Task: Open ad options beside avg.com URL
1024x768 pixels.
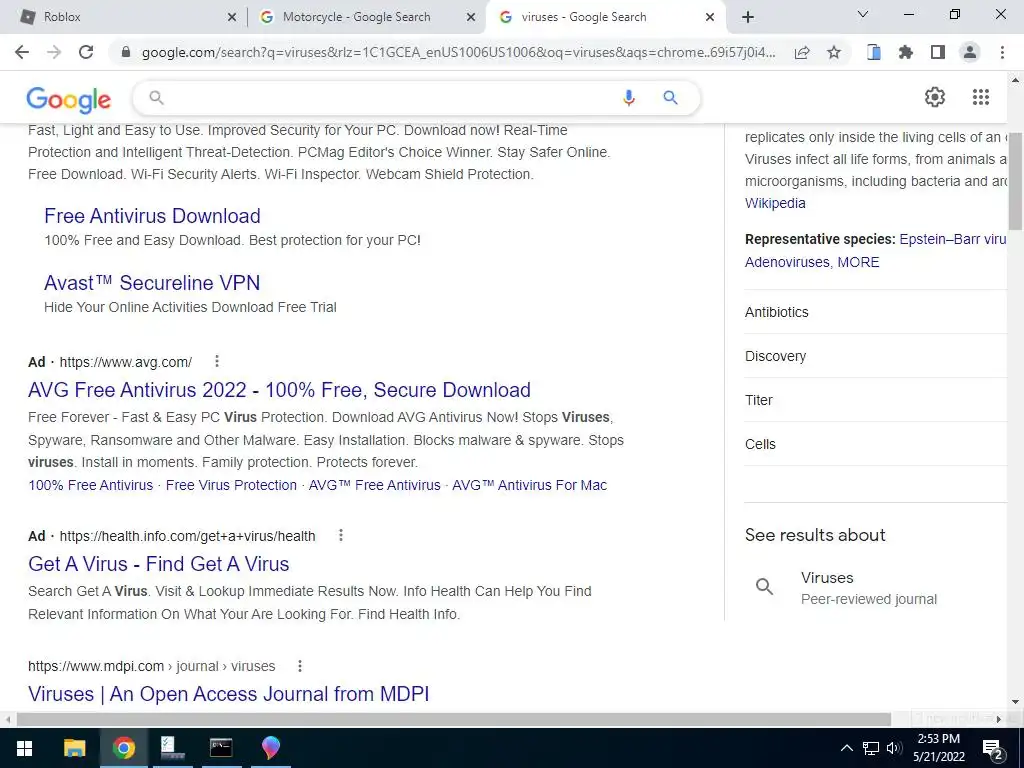Action: point(217,361)
